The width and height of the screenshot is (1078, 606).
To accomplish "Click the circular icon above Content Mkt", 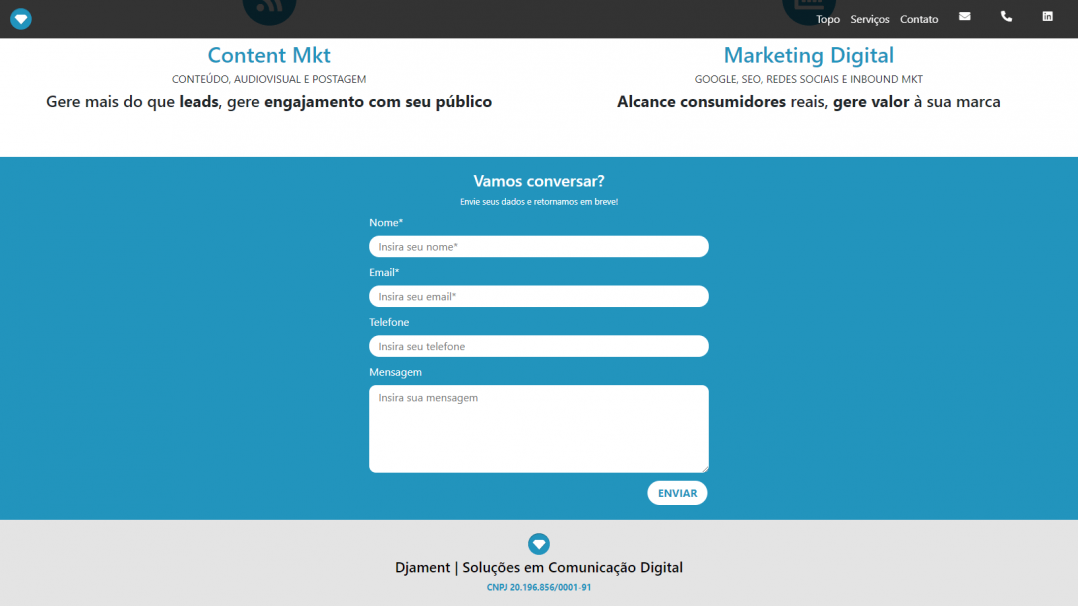I will 268,10.
